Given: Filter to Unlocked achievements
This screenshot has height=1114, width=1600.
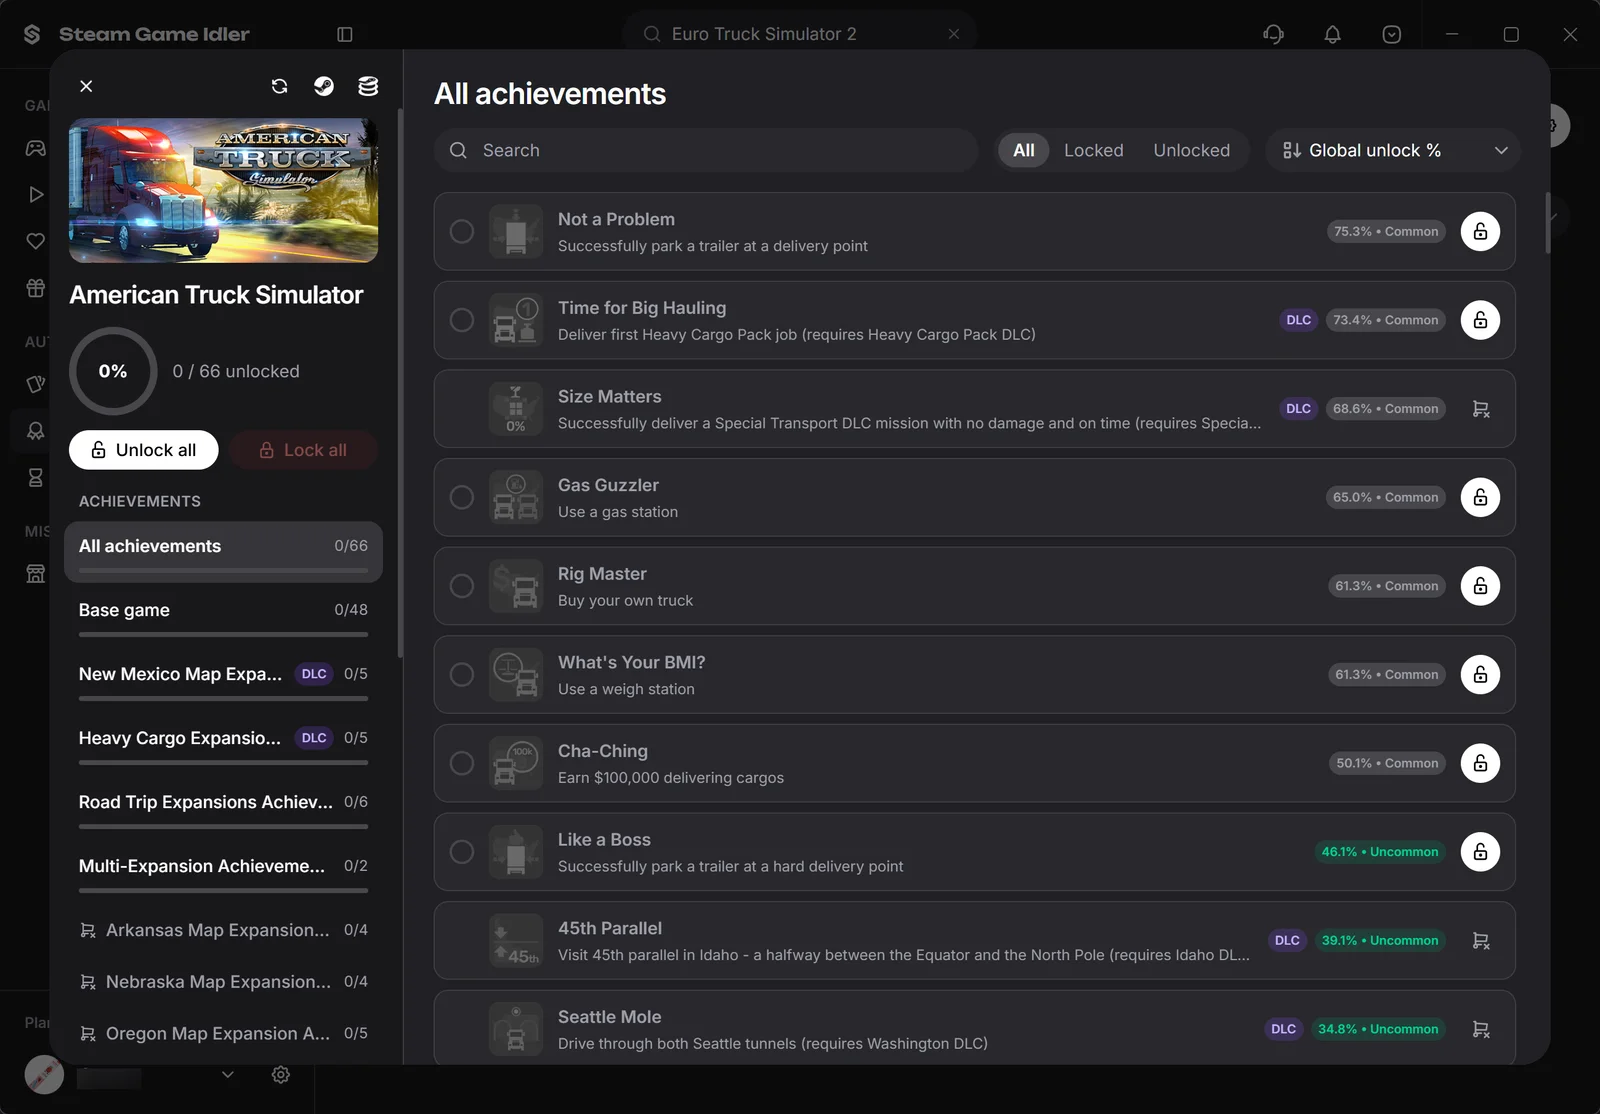Looking at the screenshot, I should click(x=1191, y=150).
